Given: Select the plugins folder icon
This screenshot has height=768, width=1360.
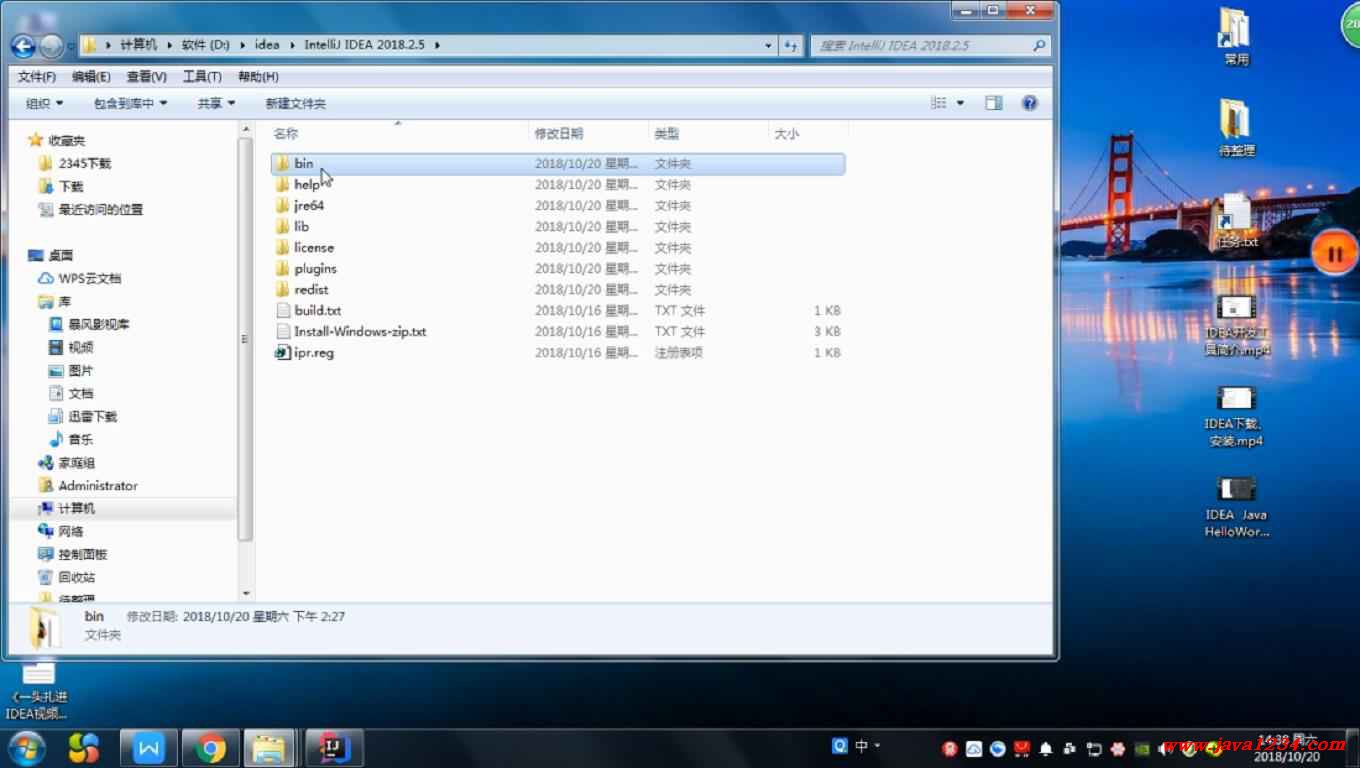Looking at the screenshot, I should (x=283, y=268).
